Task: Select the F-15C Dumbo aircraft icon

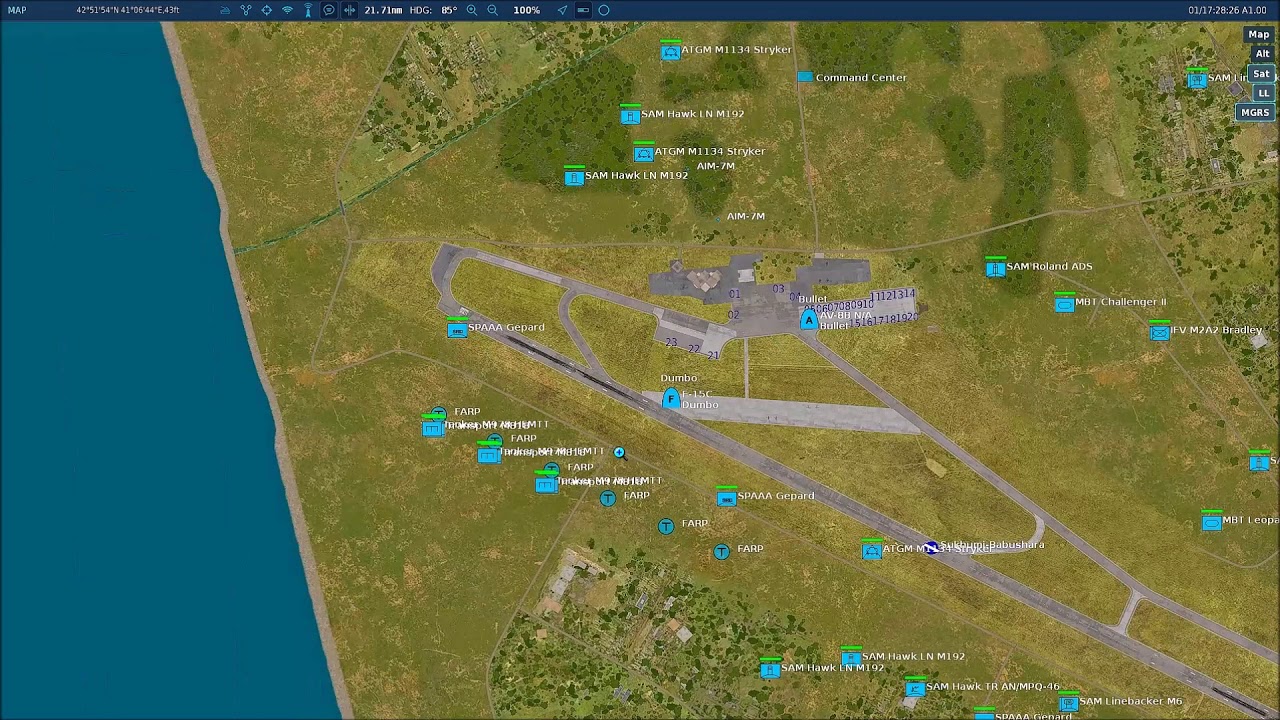Action: [671, 398]
